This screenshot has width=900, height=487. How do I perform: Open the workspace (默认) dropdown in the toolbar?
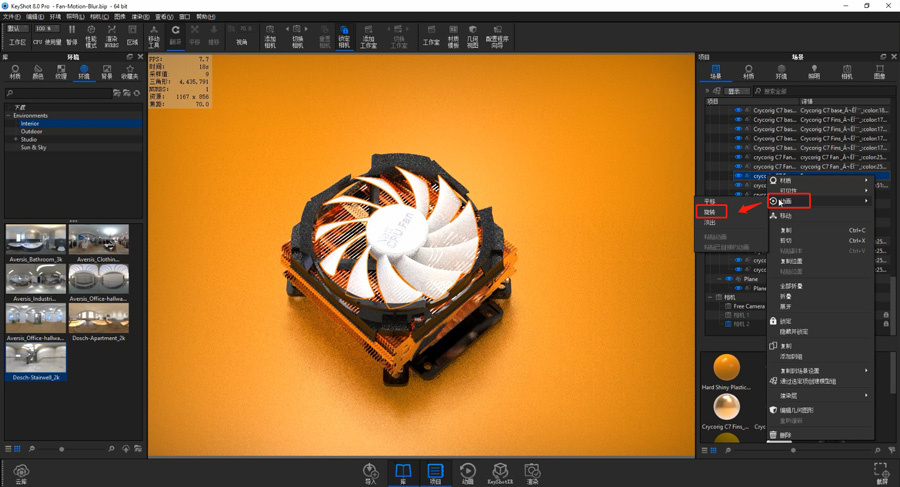click(x=17, y=28)
